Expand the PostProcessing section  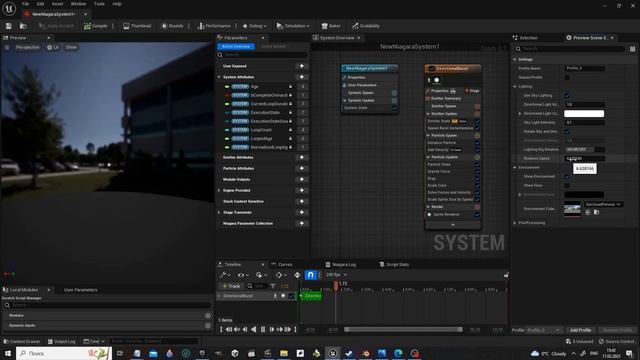tap(515, 223)
